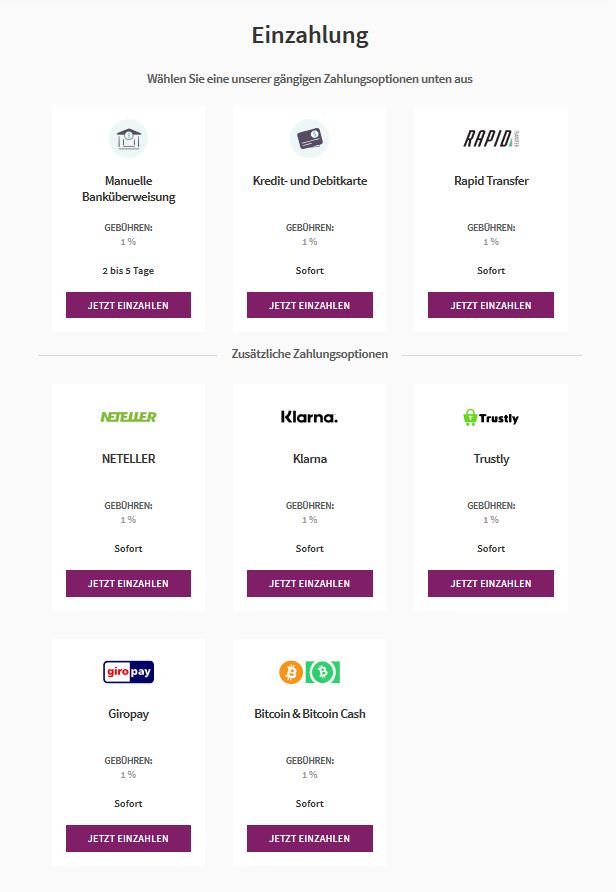The width and height of the screenshot is (616, 892).
Task: Click the credit card icon
Action: [x=309, y=138]
